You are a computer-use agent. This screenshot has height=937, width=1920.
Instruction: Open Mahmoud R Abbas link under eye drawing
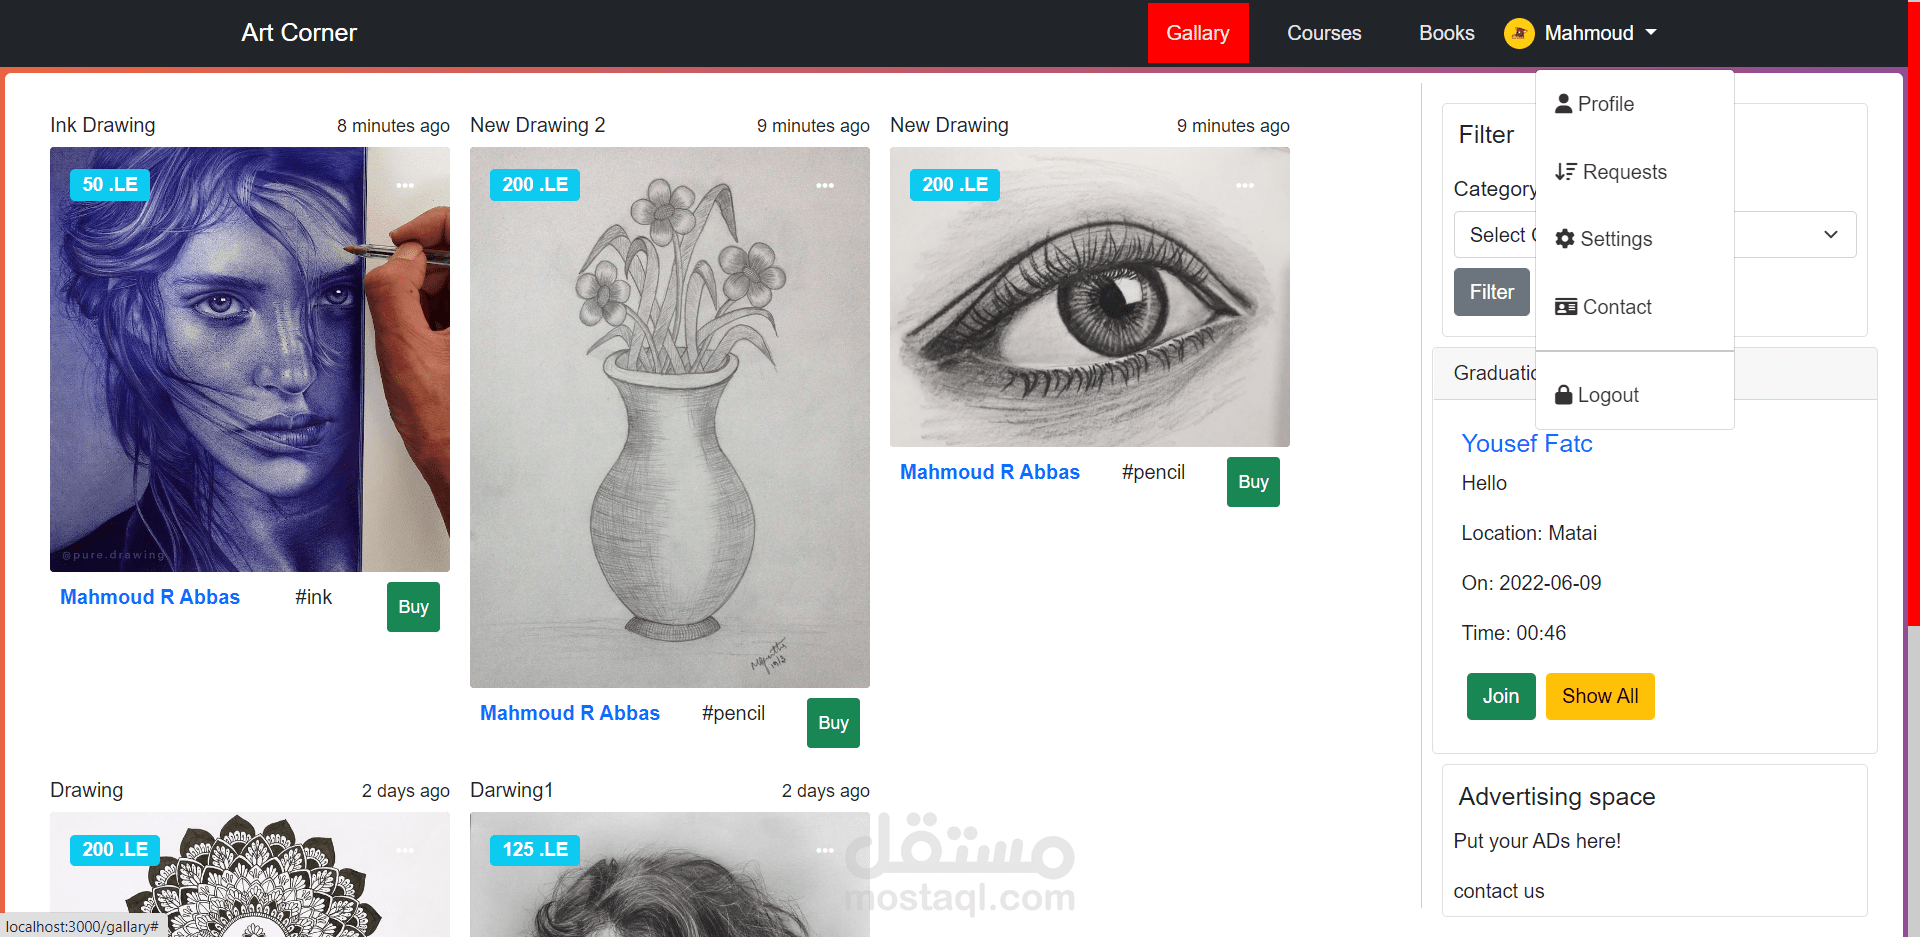[x=990, y=472]
